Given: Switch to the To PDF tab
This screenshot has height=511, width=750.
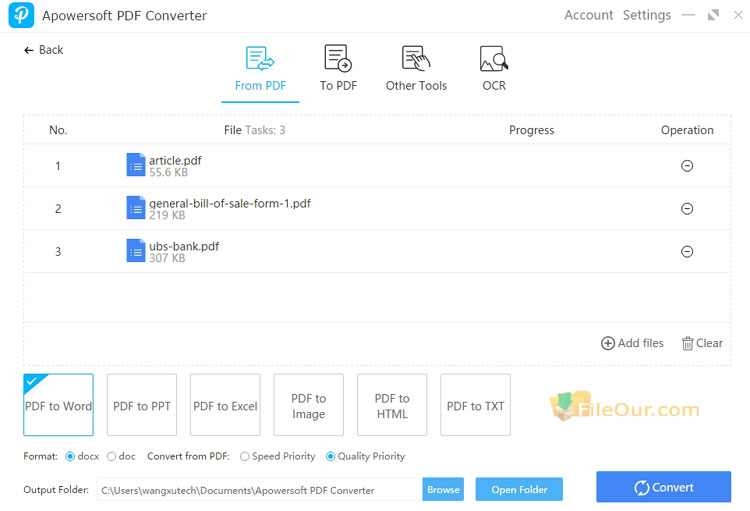Looking at the screenshot, I should pos(338,68).
